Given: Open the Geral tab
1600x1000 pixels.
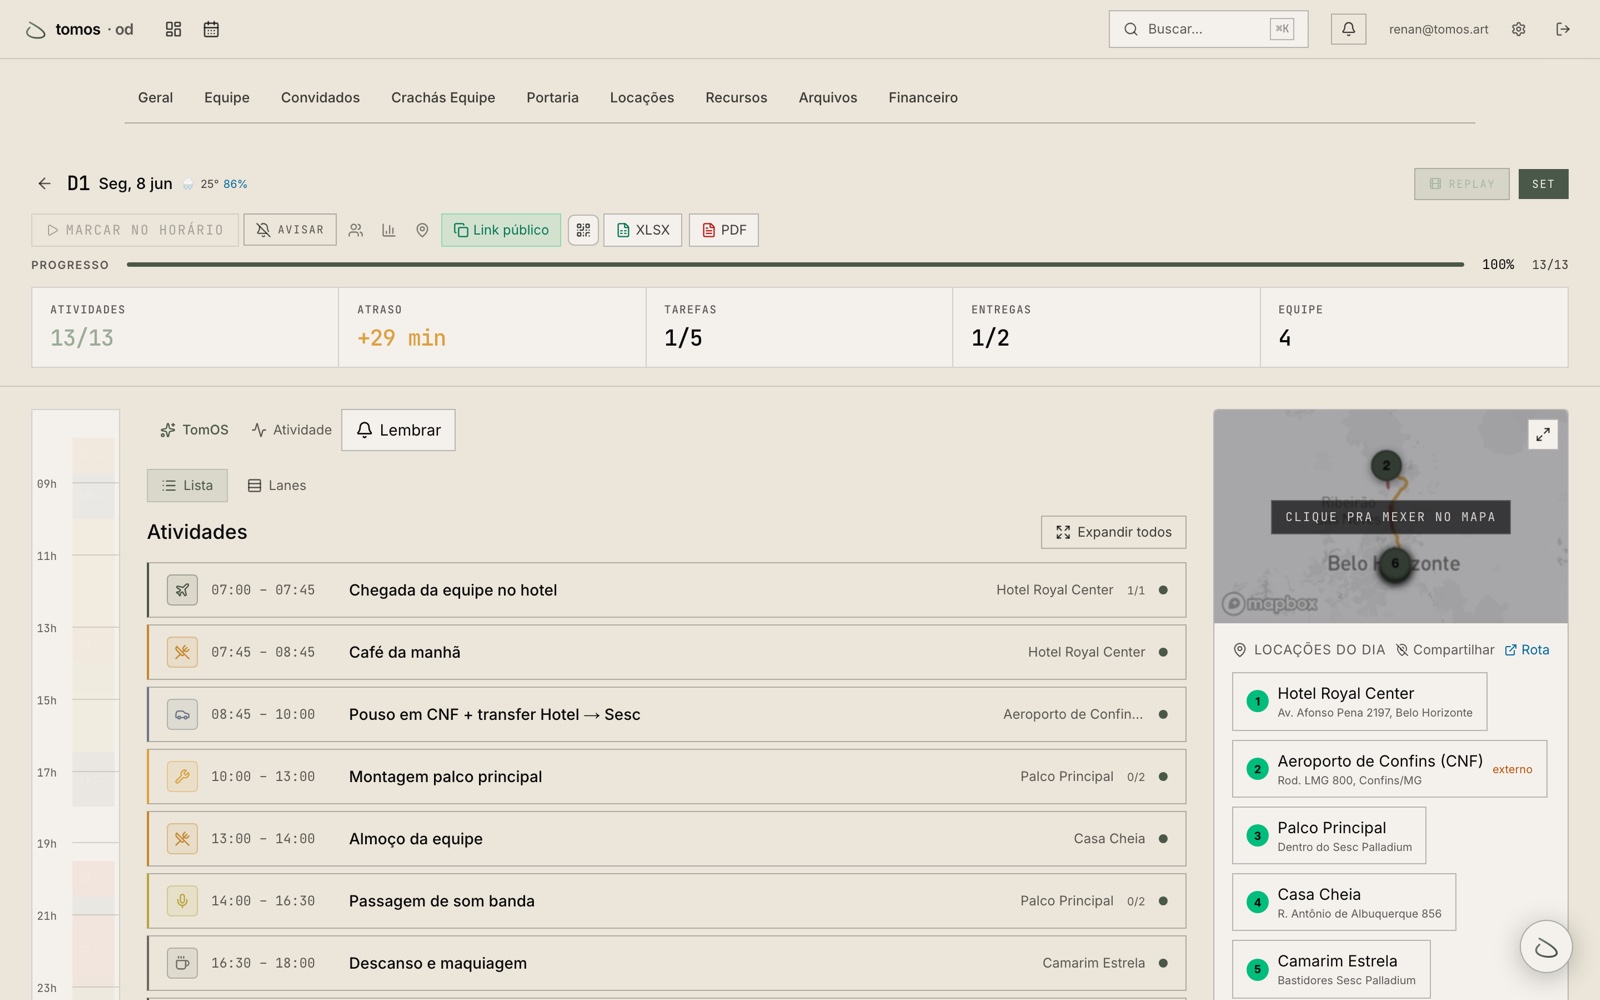Looking at the screenshot, I should (155, 97).
